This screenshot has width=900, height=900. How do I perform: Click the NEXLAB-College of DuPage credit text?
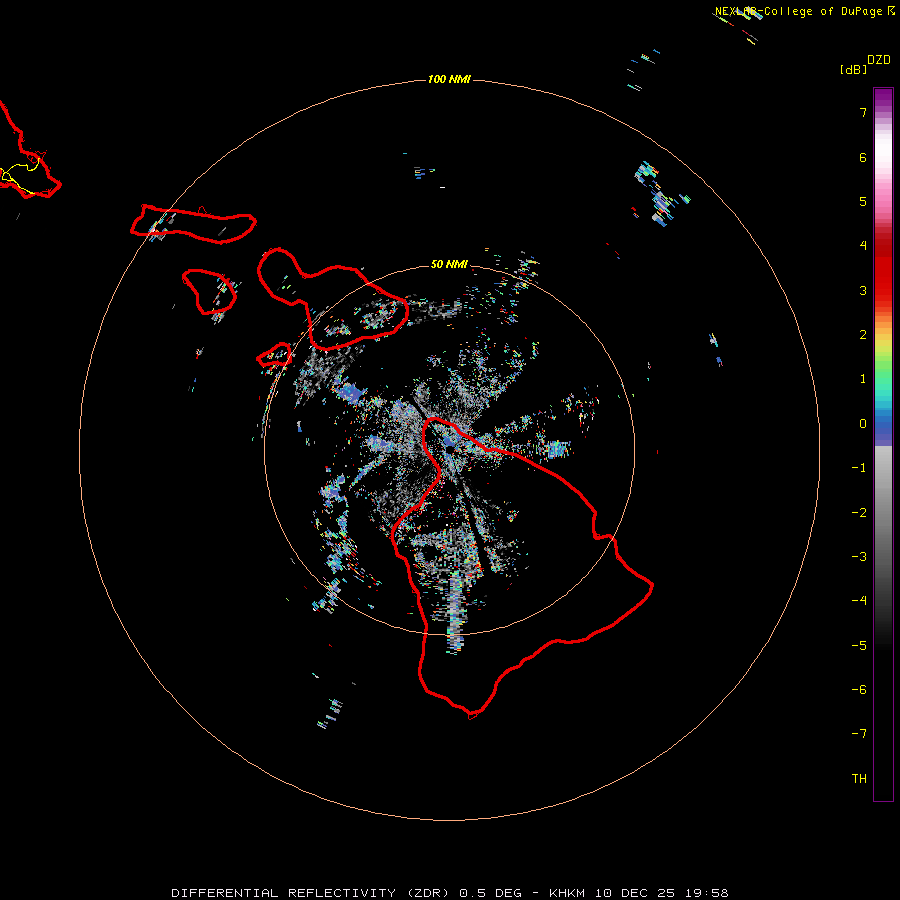click(798, 11)
